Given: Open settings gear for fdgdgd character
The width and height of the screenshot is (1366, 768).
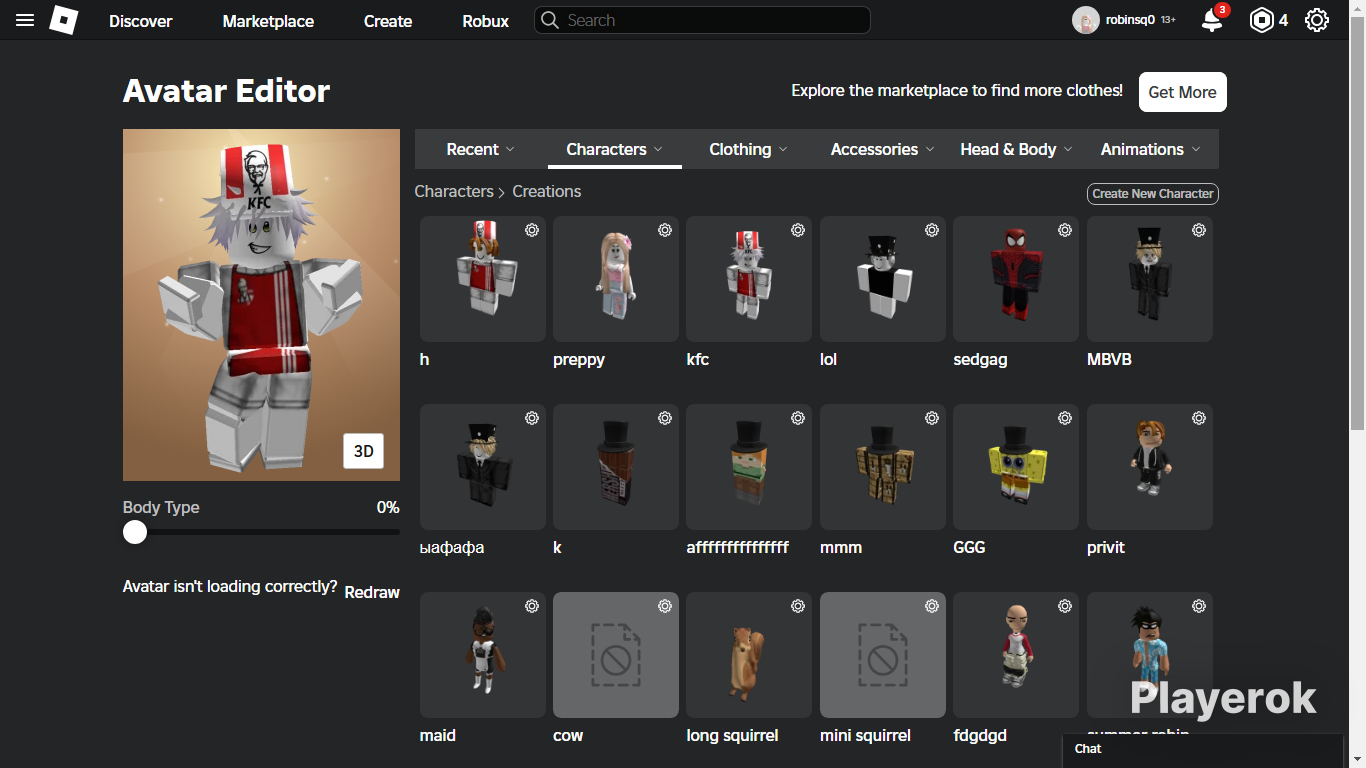Looking at the screenshot, I should (x=1065, y=606).
